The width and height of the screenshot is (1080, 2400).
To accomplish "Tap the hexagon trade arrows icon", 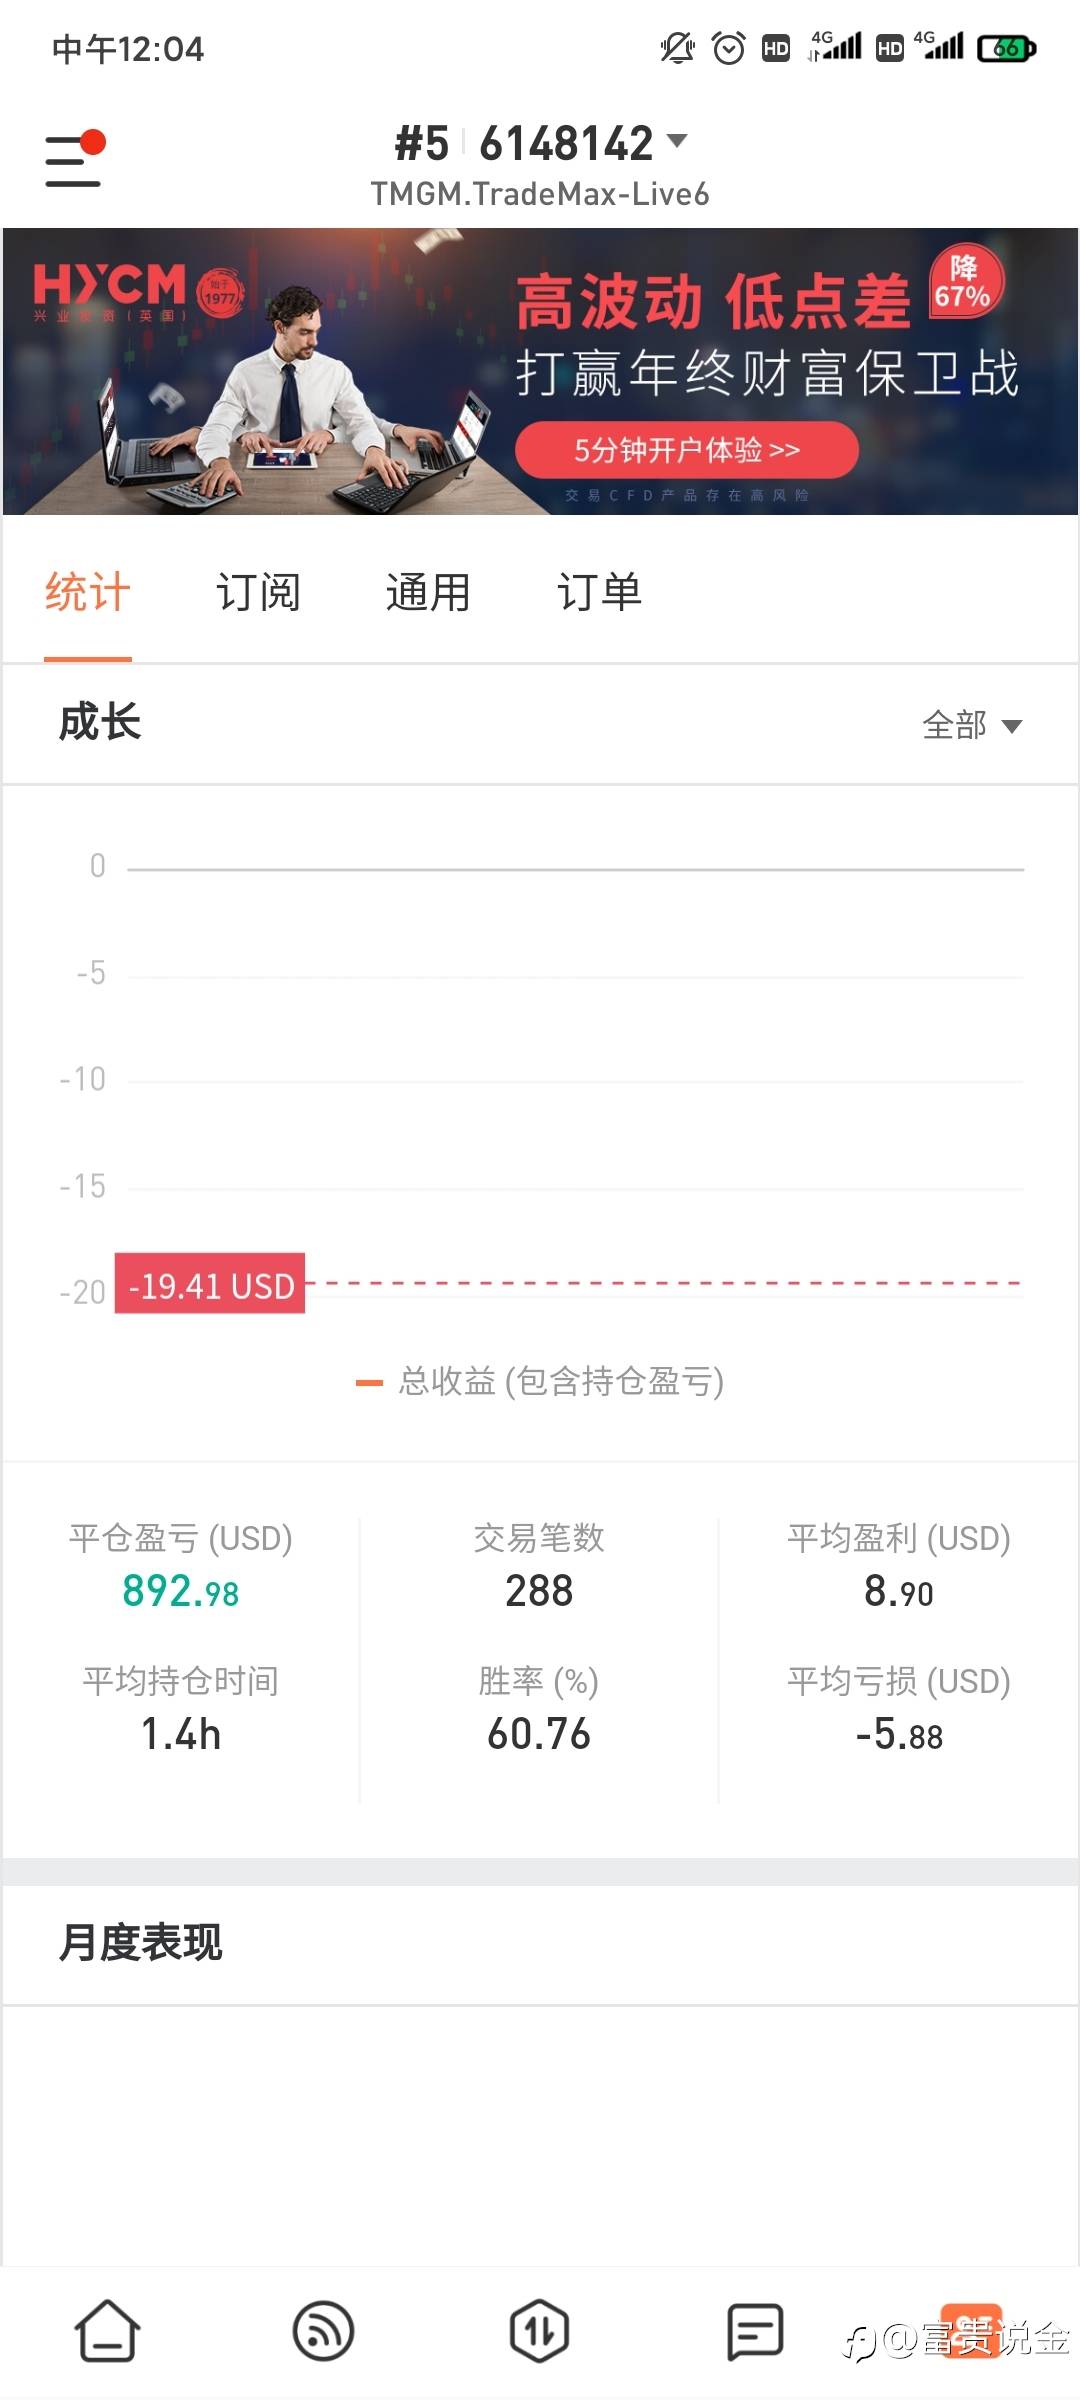I will (x=539, y=2331).
